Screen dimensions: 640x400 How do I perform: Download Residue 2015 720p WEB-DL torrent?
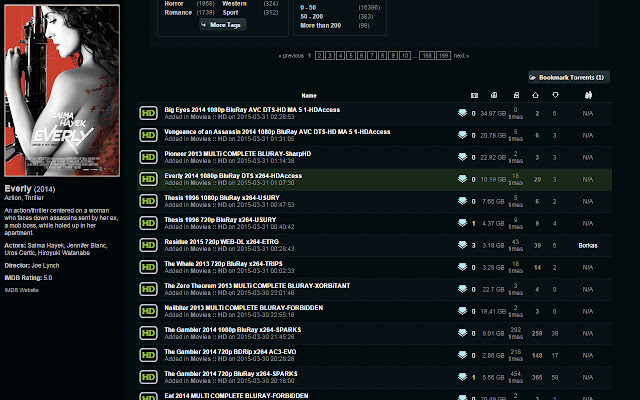(x=462, y=245)
